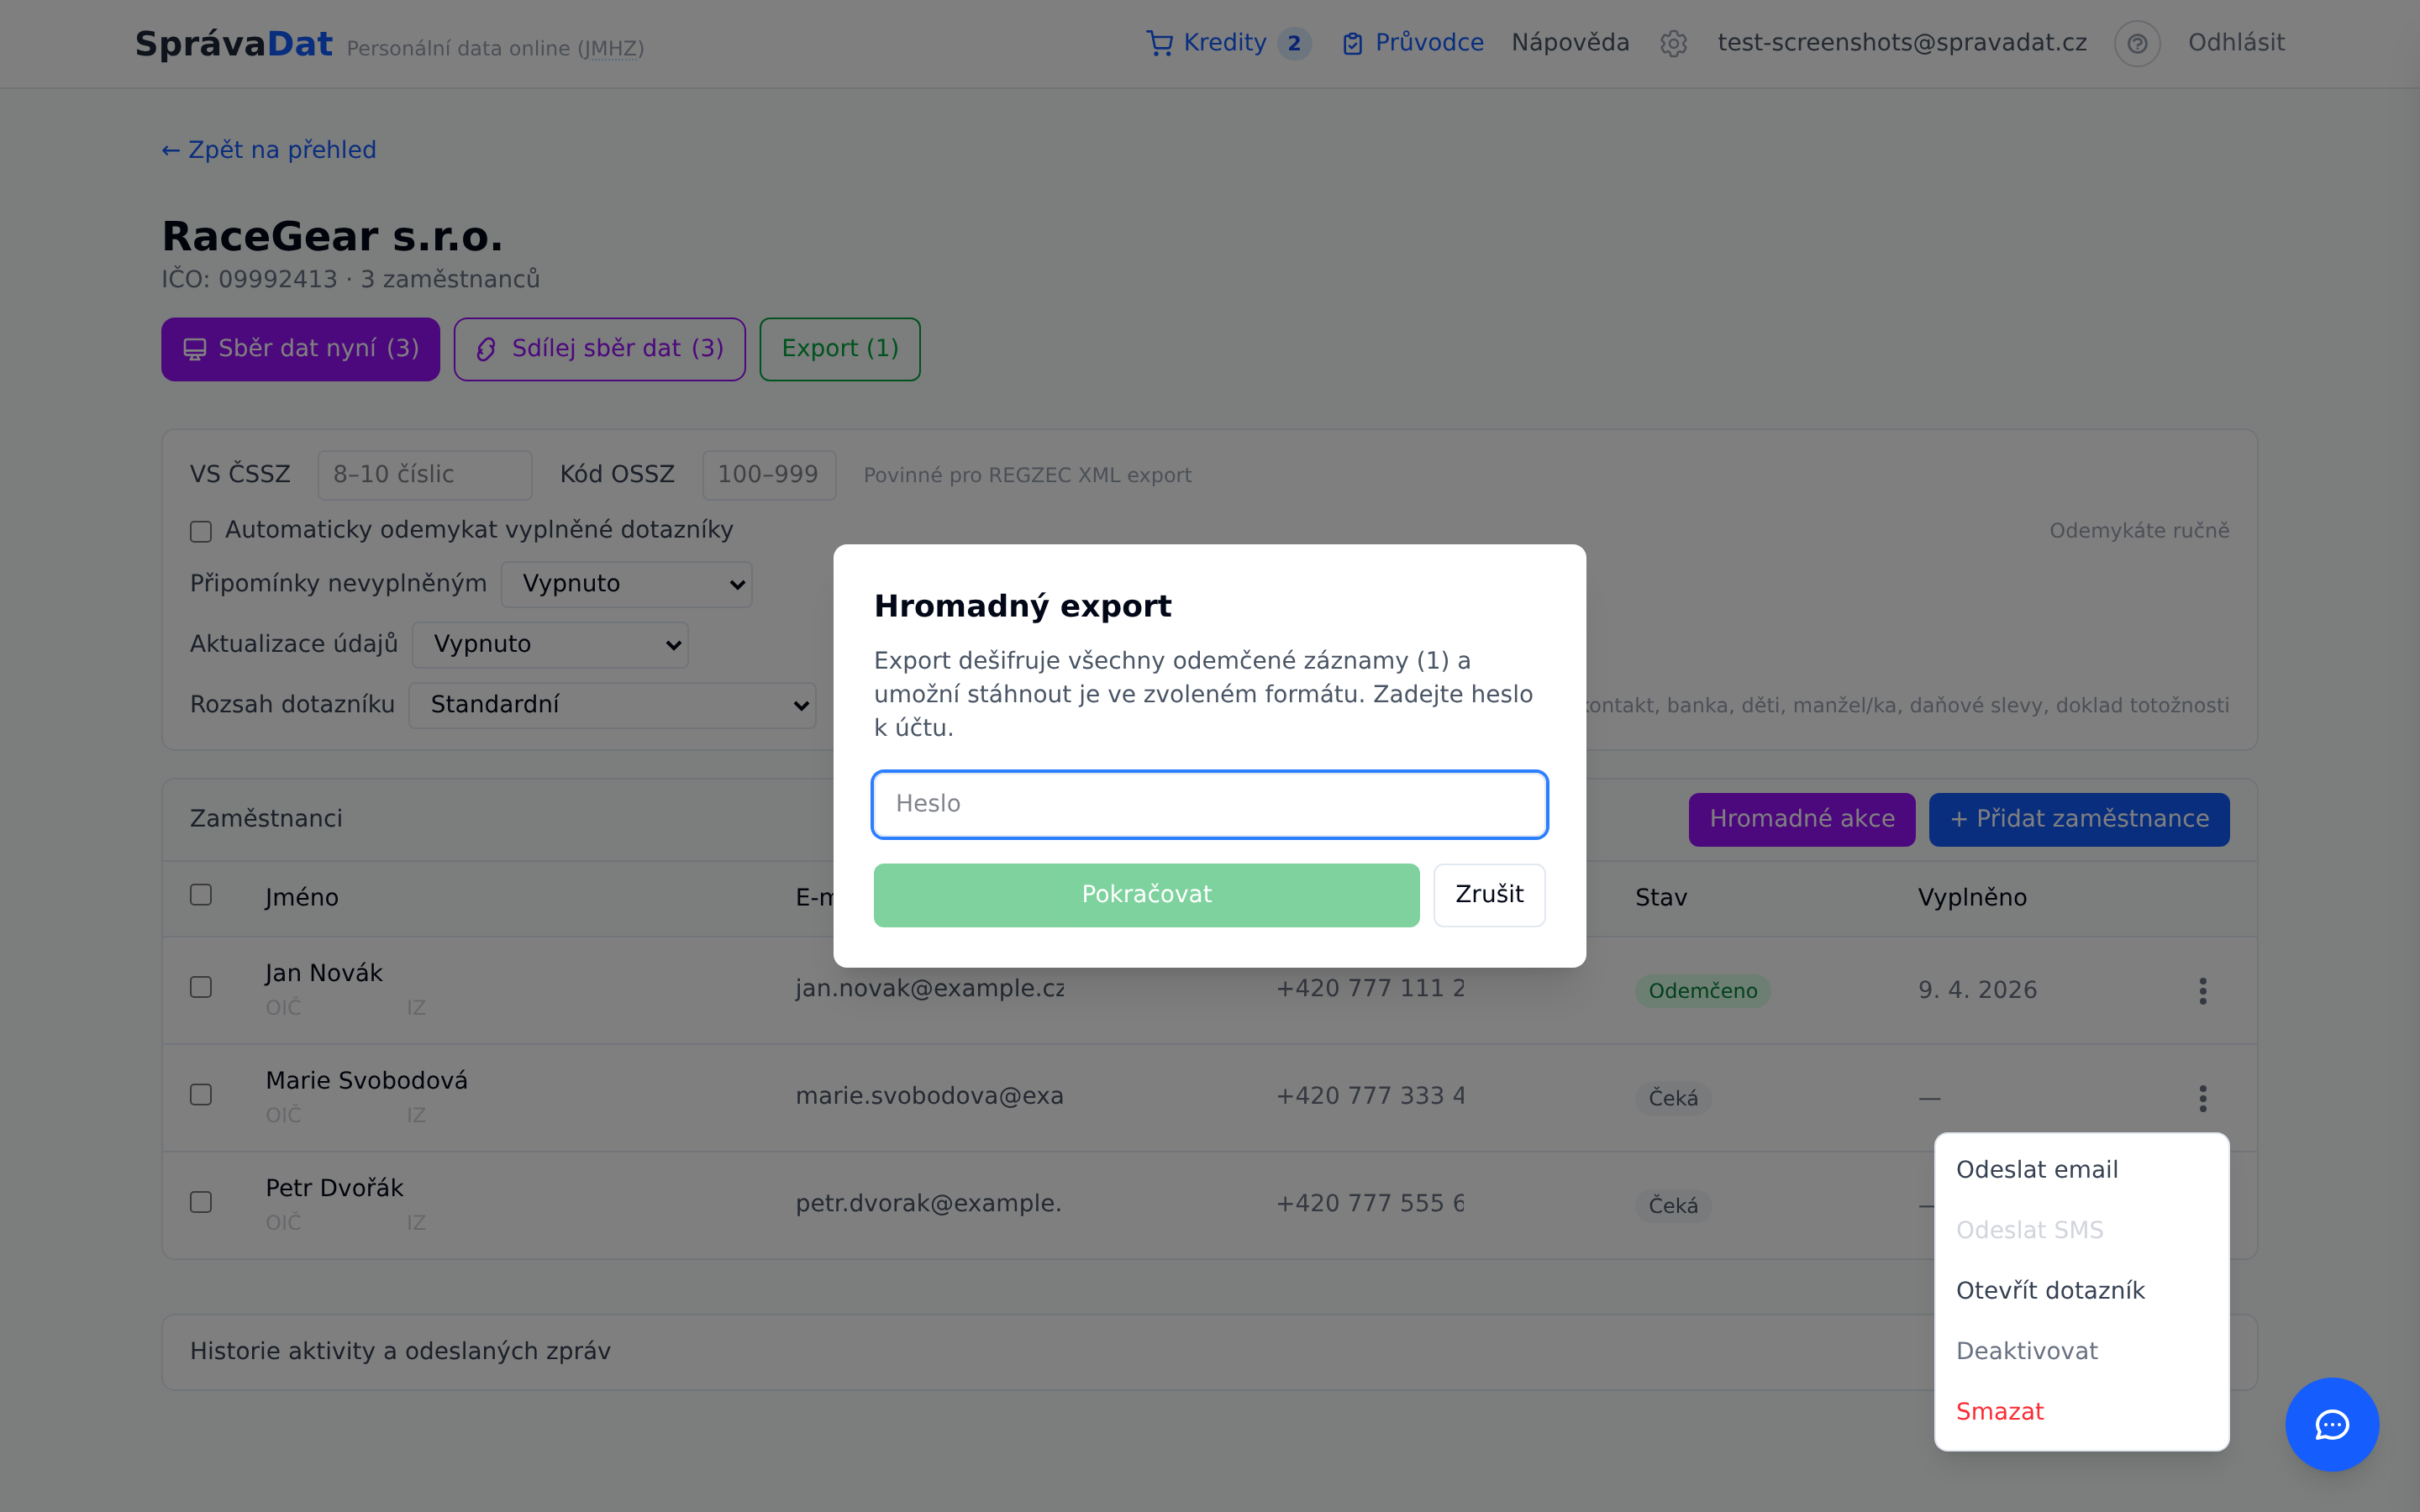2420x1512 pixels.
Task: Click the link icon in Sdílej sběr dat
Action: click(486, 349)
